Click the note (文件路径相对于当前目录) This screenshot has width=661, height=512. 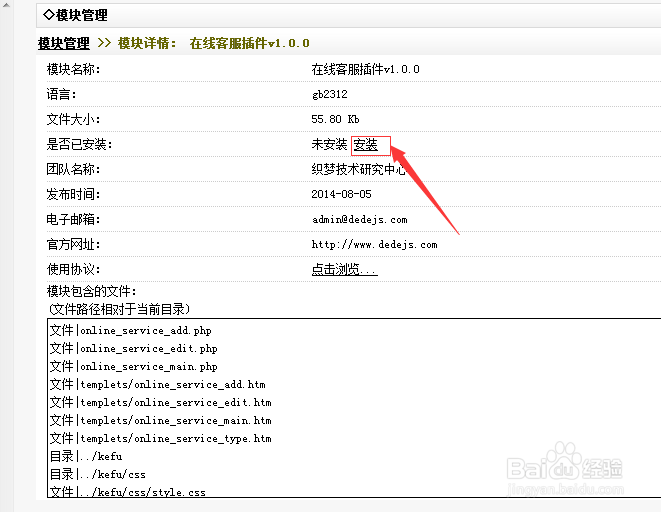119,309
